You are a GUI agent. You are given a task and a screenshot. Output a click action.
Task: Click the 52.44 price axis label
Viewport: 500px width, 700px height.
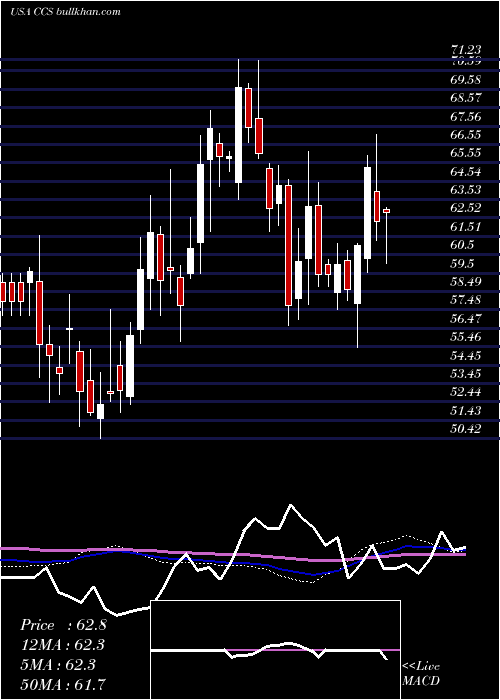tap(466, 392)
